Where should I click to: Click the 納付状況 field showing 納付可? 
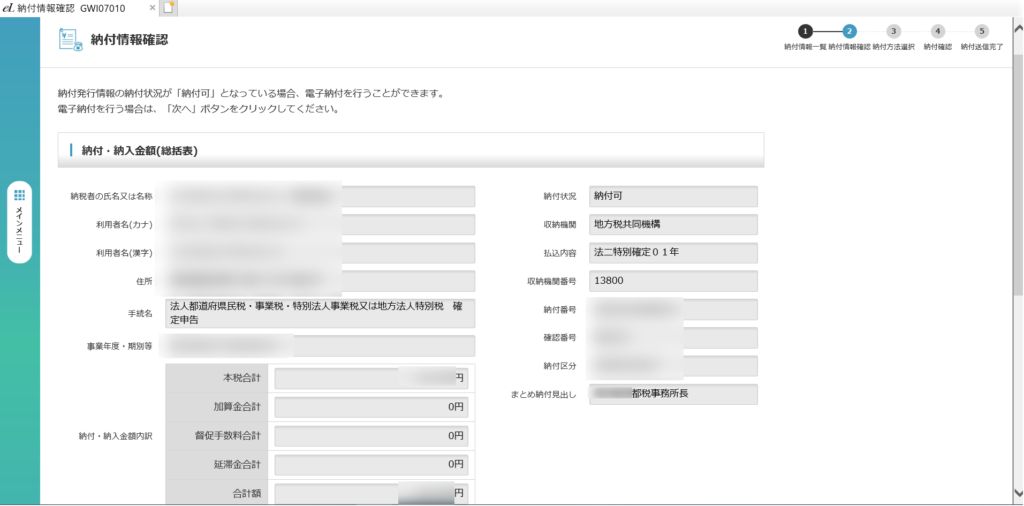[673, 196]
